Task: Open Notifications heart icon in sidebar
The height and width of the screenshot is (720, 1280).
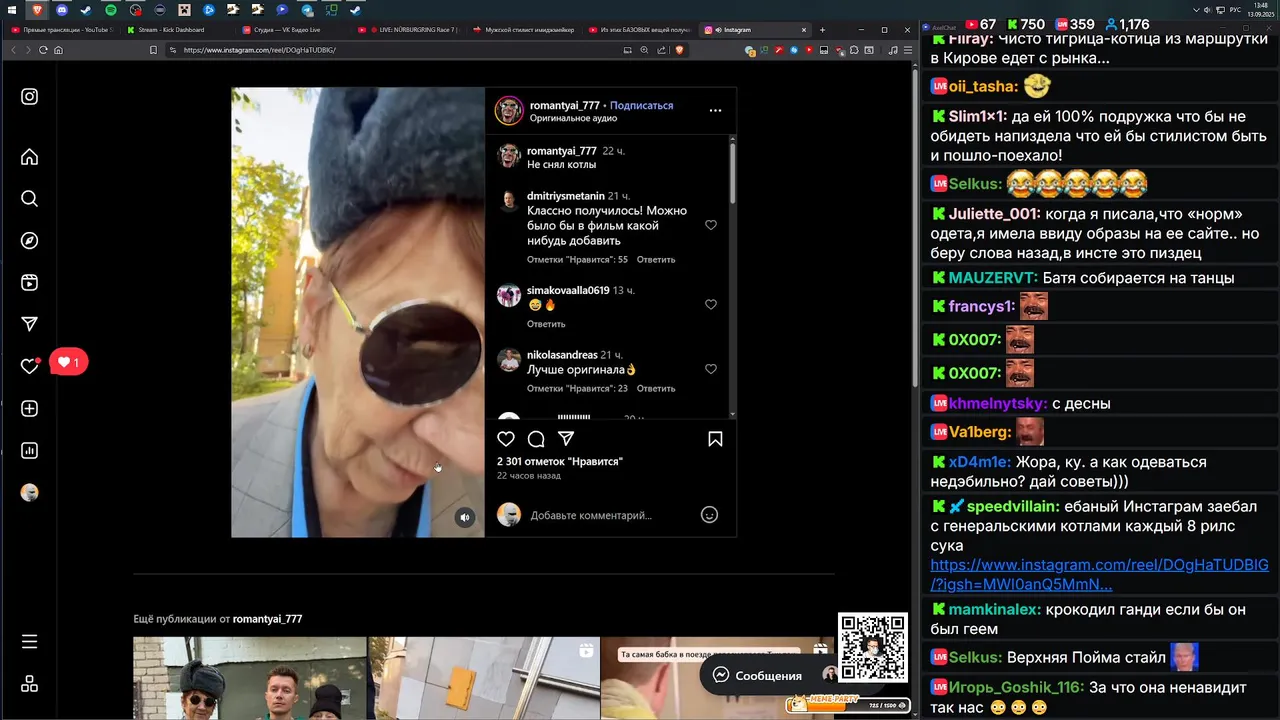Action: pos(29,366)
